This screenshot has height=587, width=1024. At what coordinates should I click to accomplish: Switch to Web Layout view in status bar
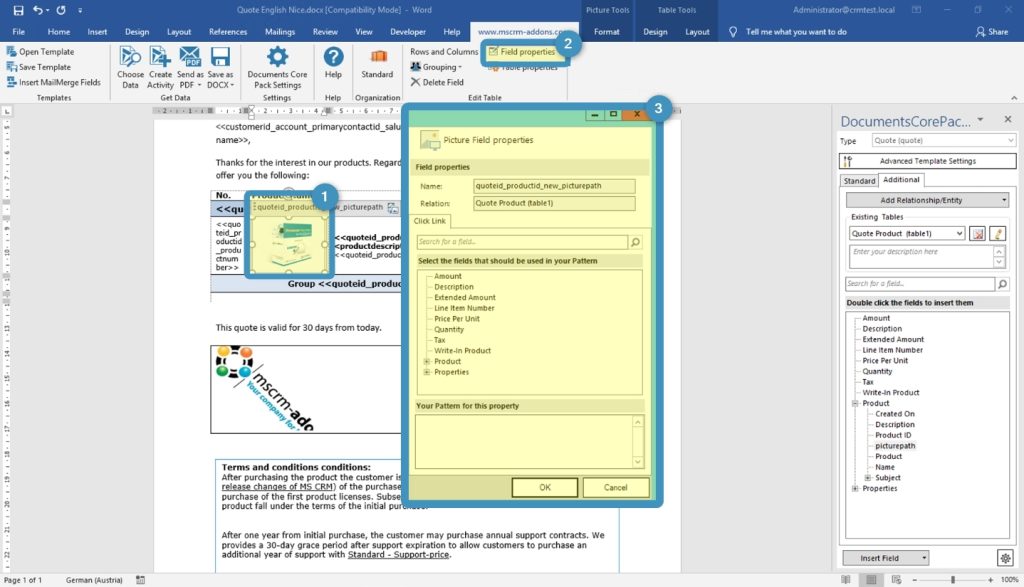point(896,580)
